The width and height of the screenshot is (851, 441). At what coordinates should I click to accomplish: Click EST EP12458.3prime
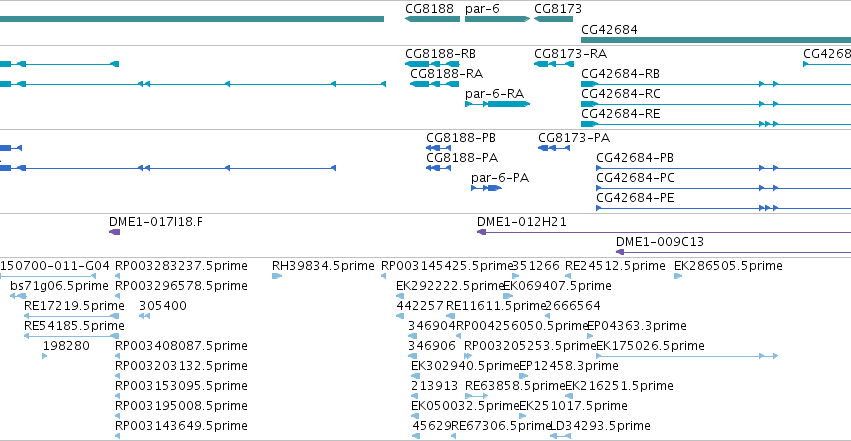click(523, 376)
